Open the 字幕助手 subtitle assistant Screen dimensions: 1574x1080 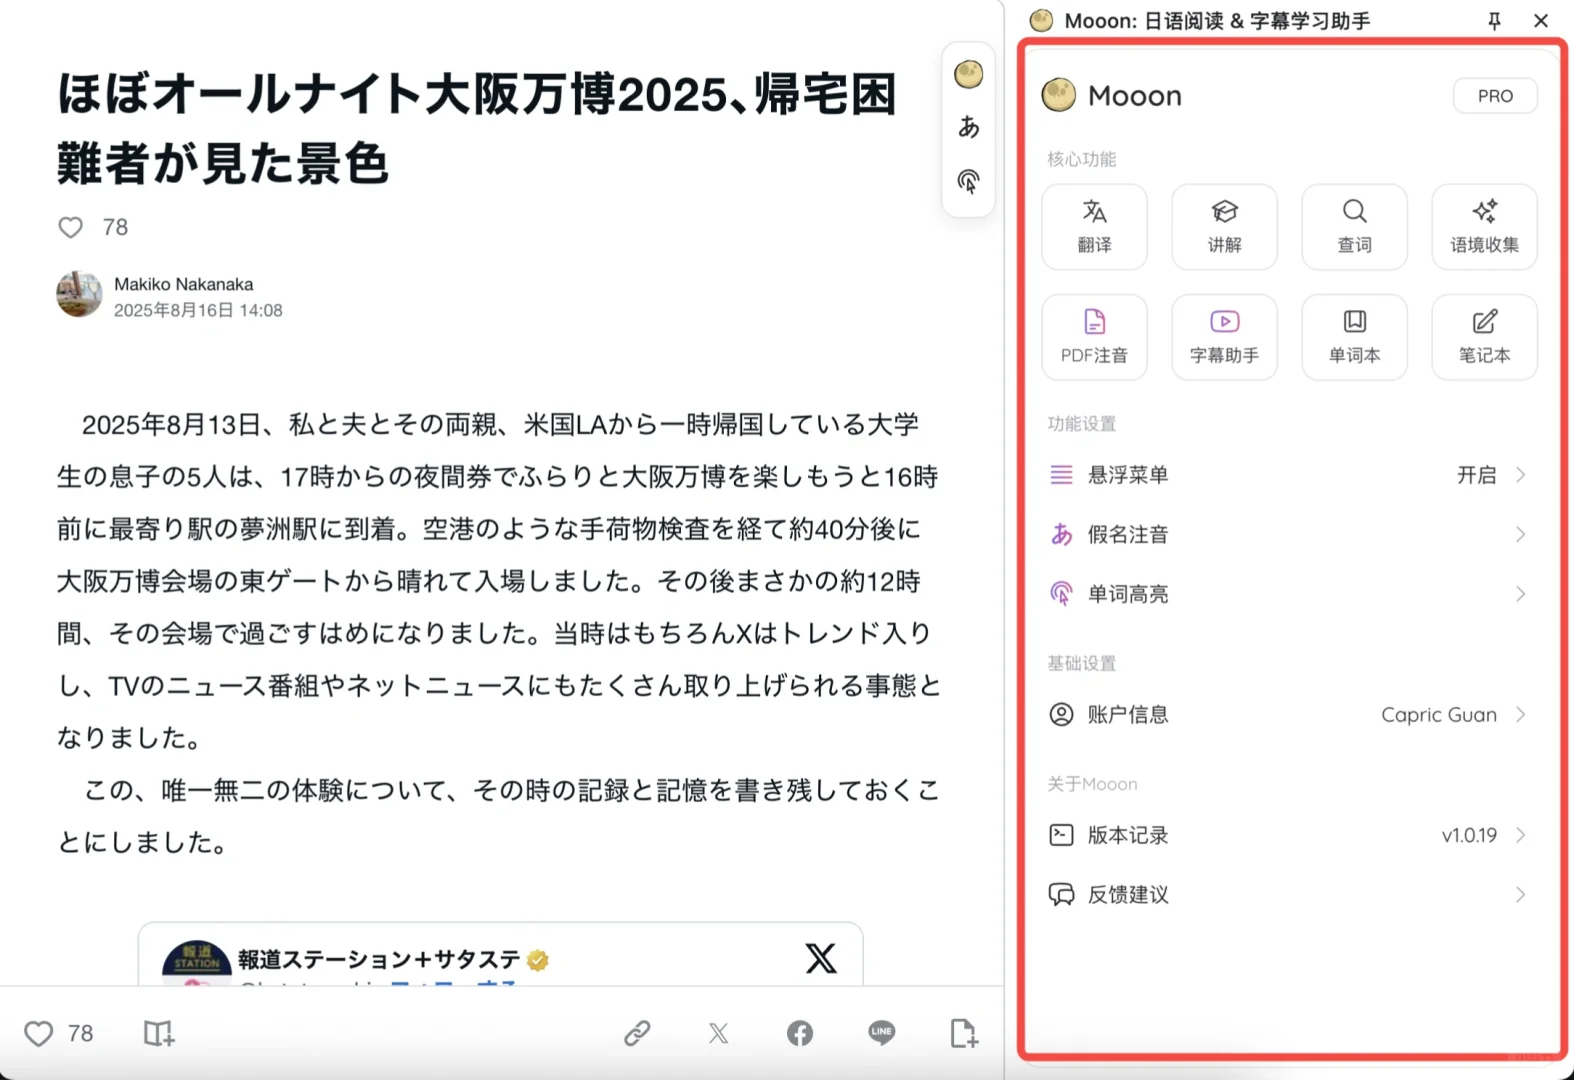pyautogui.click(x=1224, y=337)
